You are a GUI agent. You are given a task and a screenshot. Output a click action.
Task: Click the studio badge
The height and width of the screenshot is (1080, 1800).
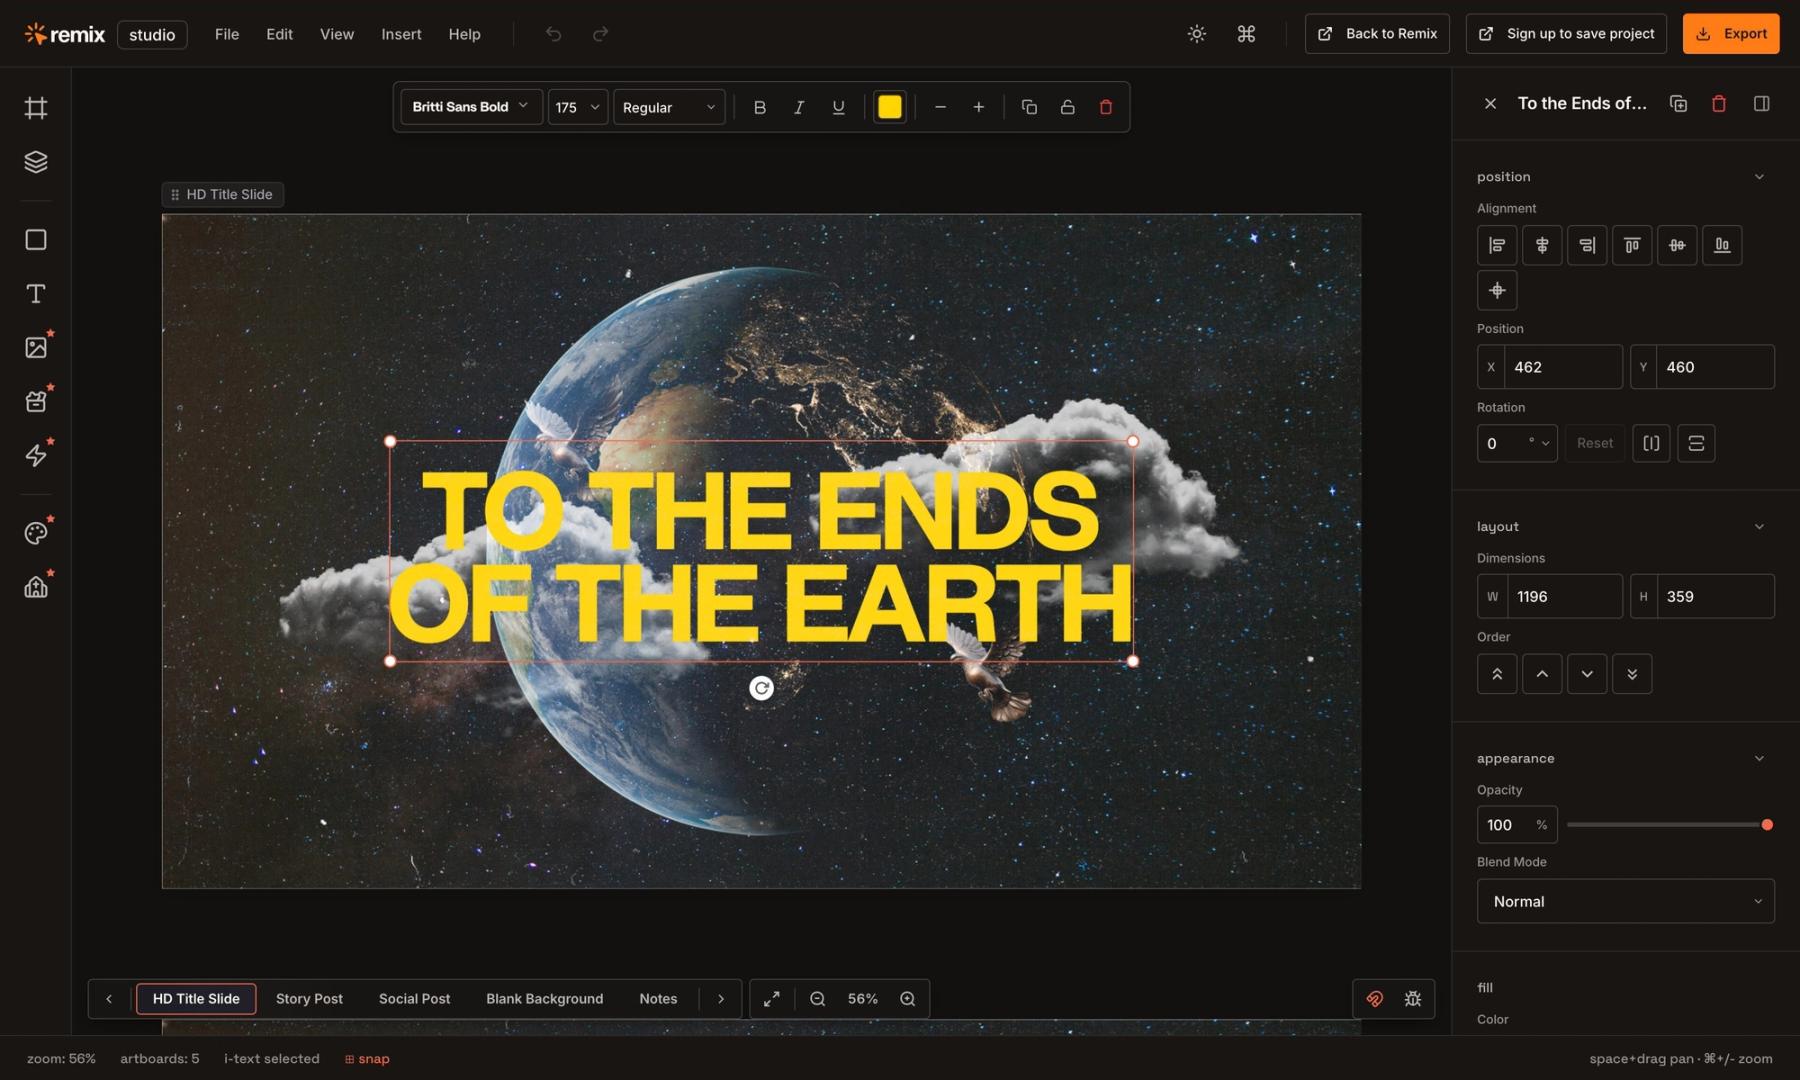click(x=152, y=35)
